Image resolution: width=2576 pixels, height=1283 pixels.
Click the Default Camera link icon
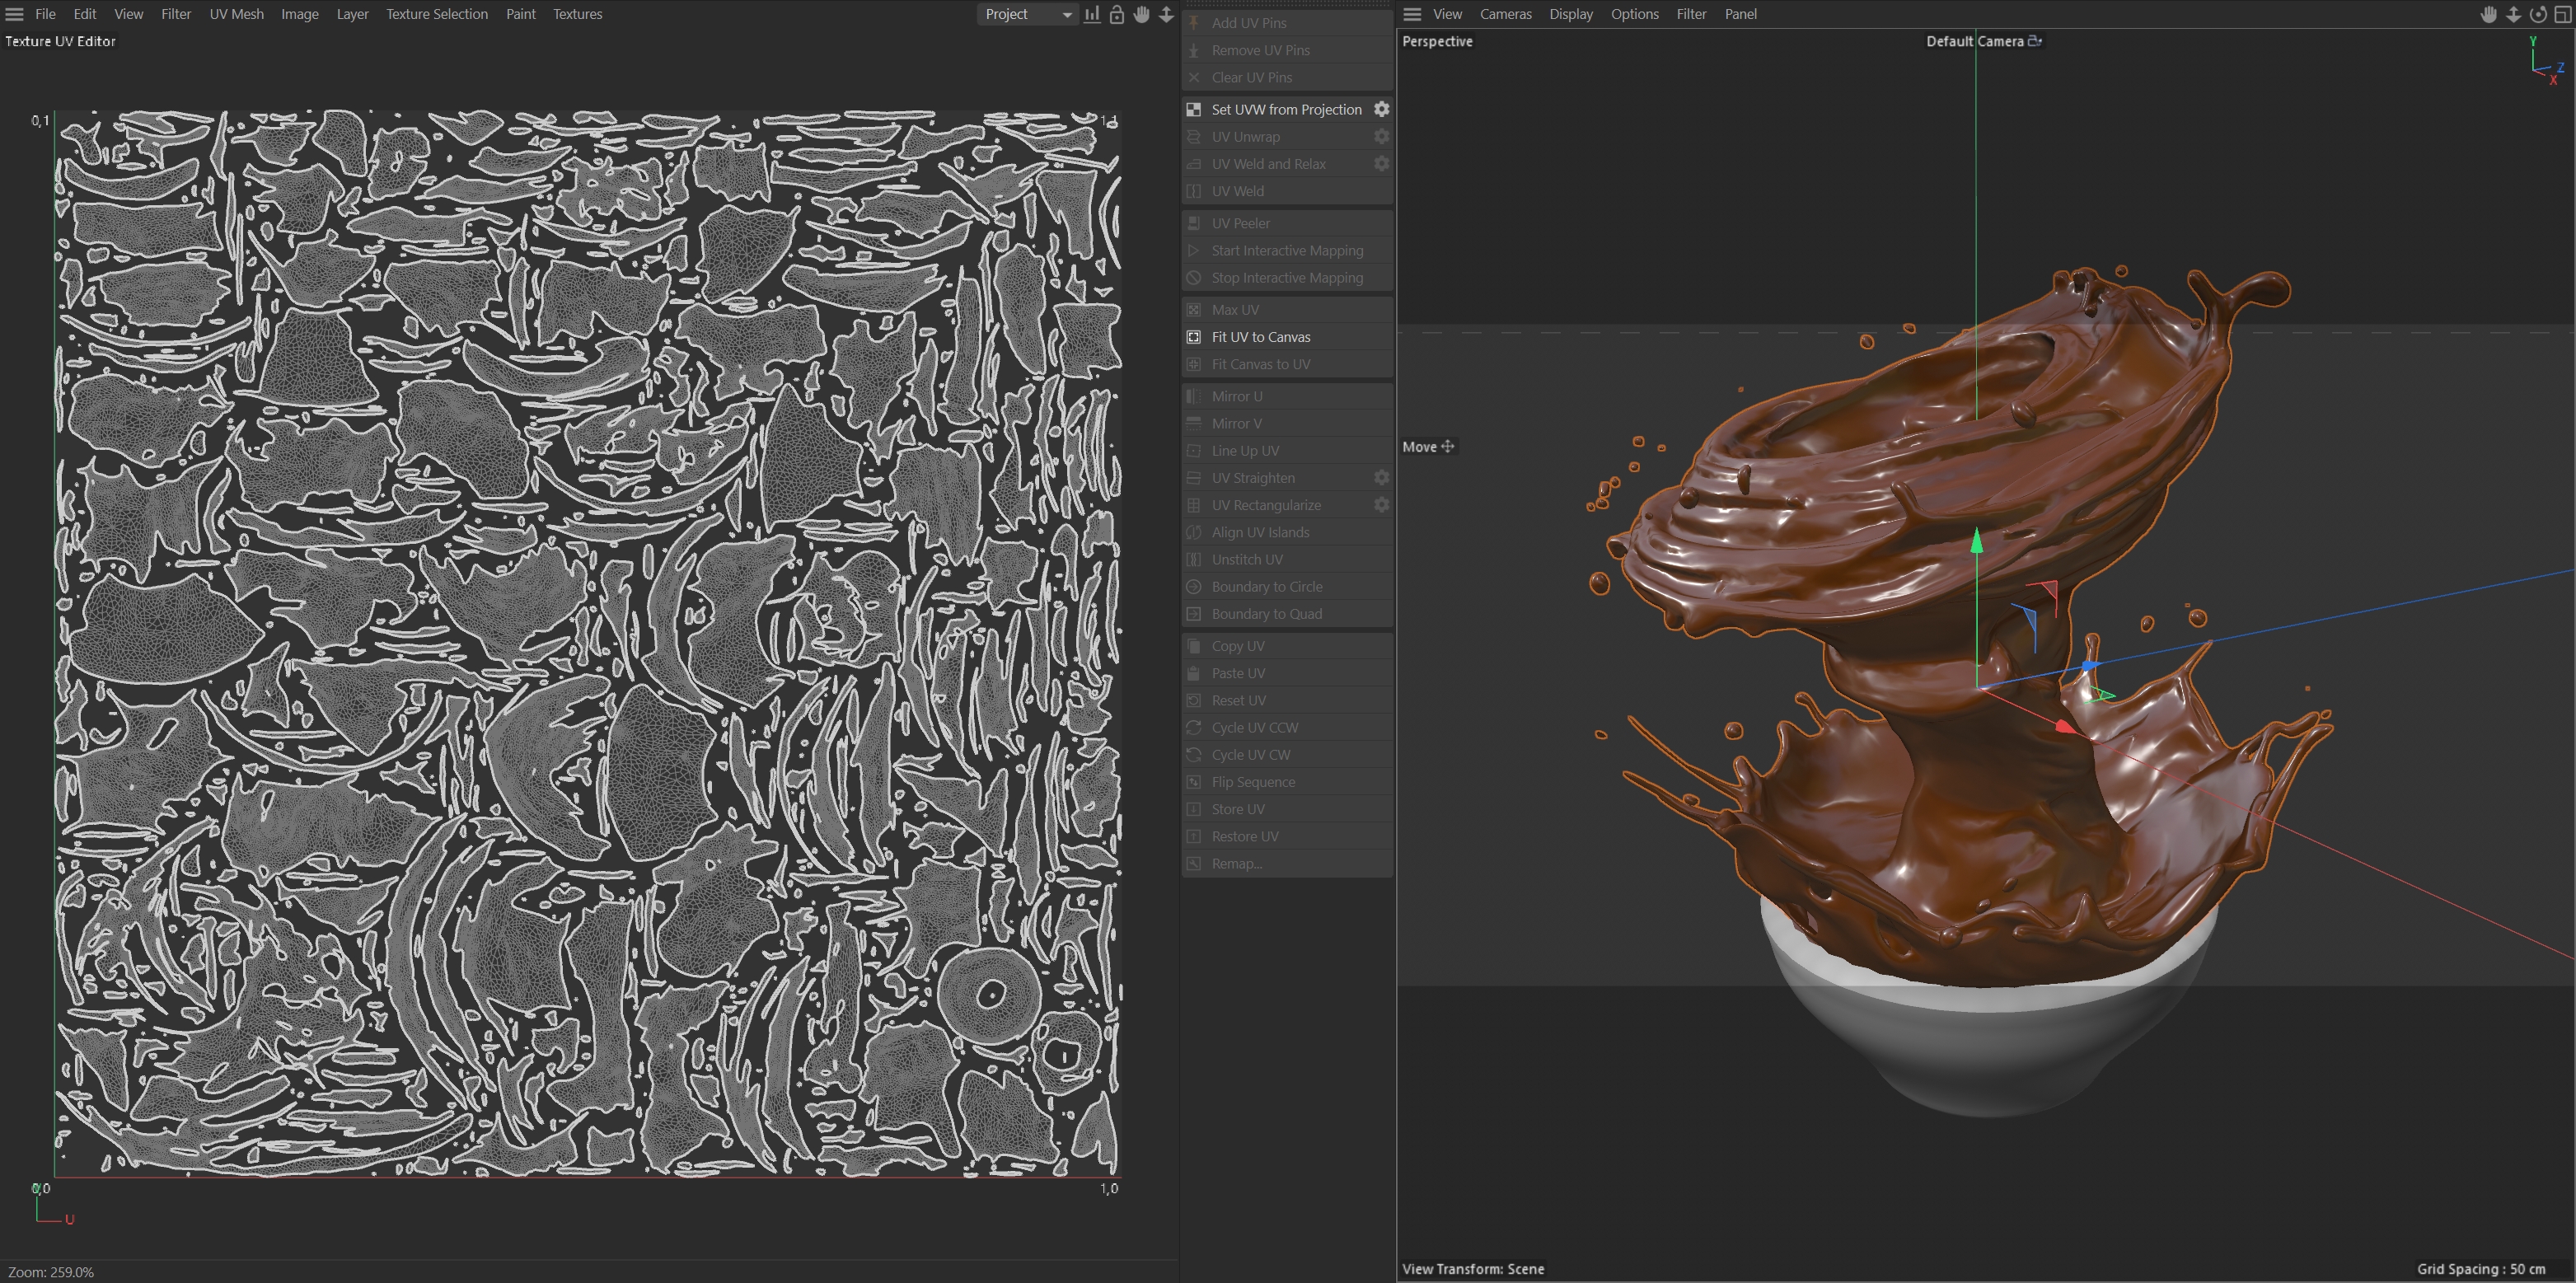tap(2034, 41)
